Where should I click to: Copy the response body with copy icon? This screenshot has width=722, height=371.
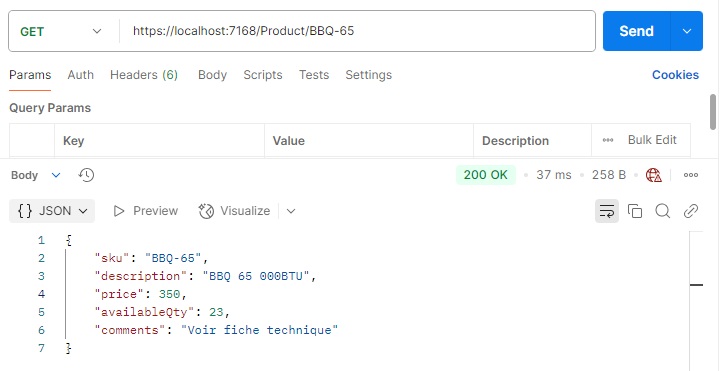[635, 211]
